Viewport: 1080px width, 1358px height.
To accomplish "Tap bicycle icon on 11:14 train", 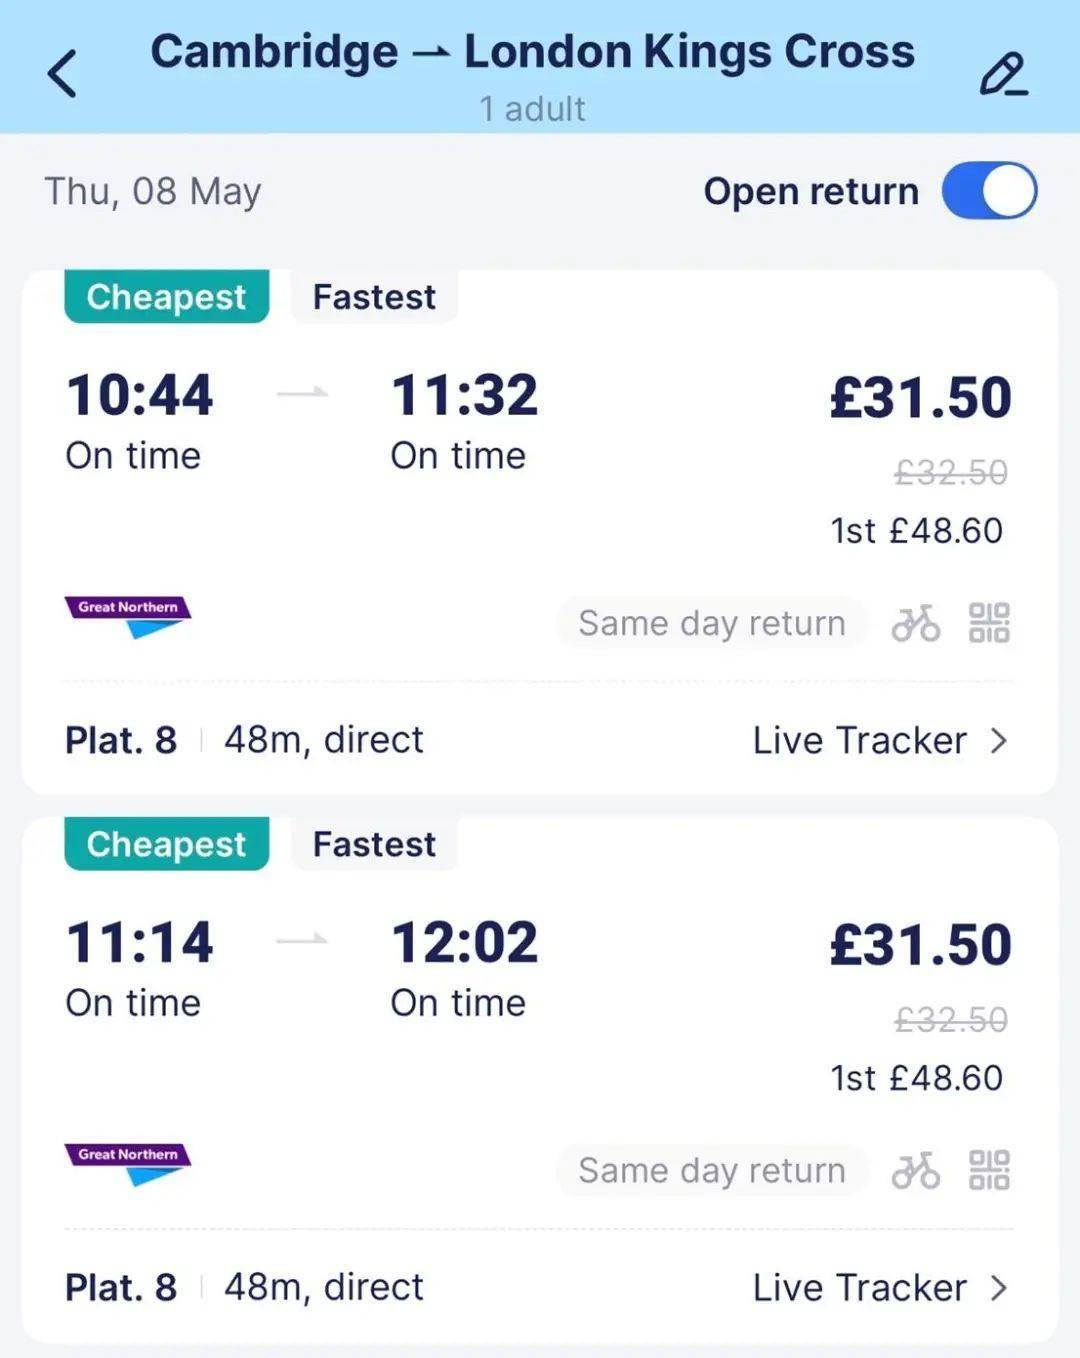I will point(916,1170).
